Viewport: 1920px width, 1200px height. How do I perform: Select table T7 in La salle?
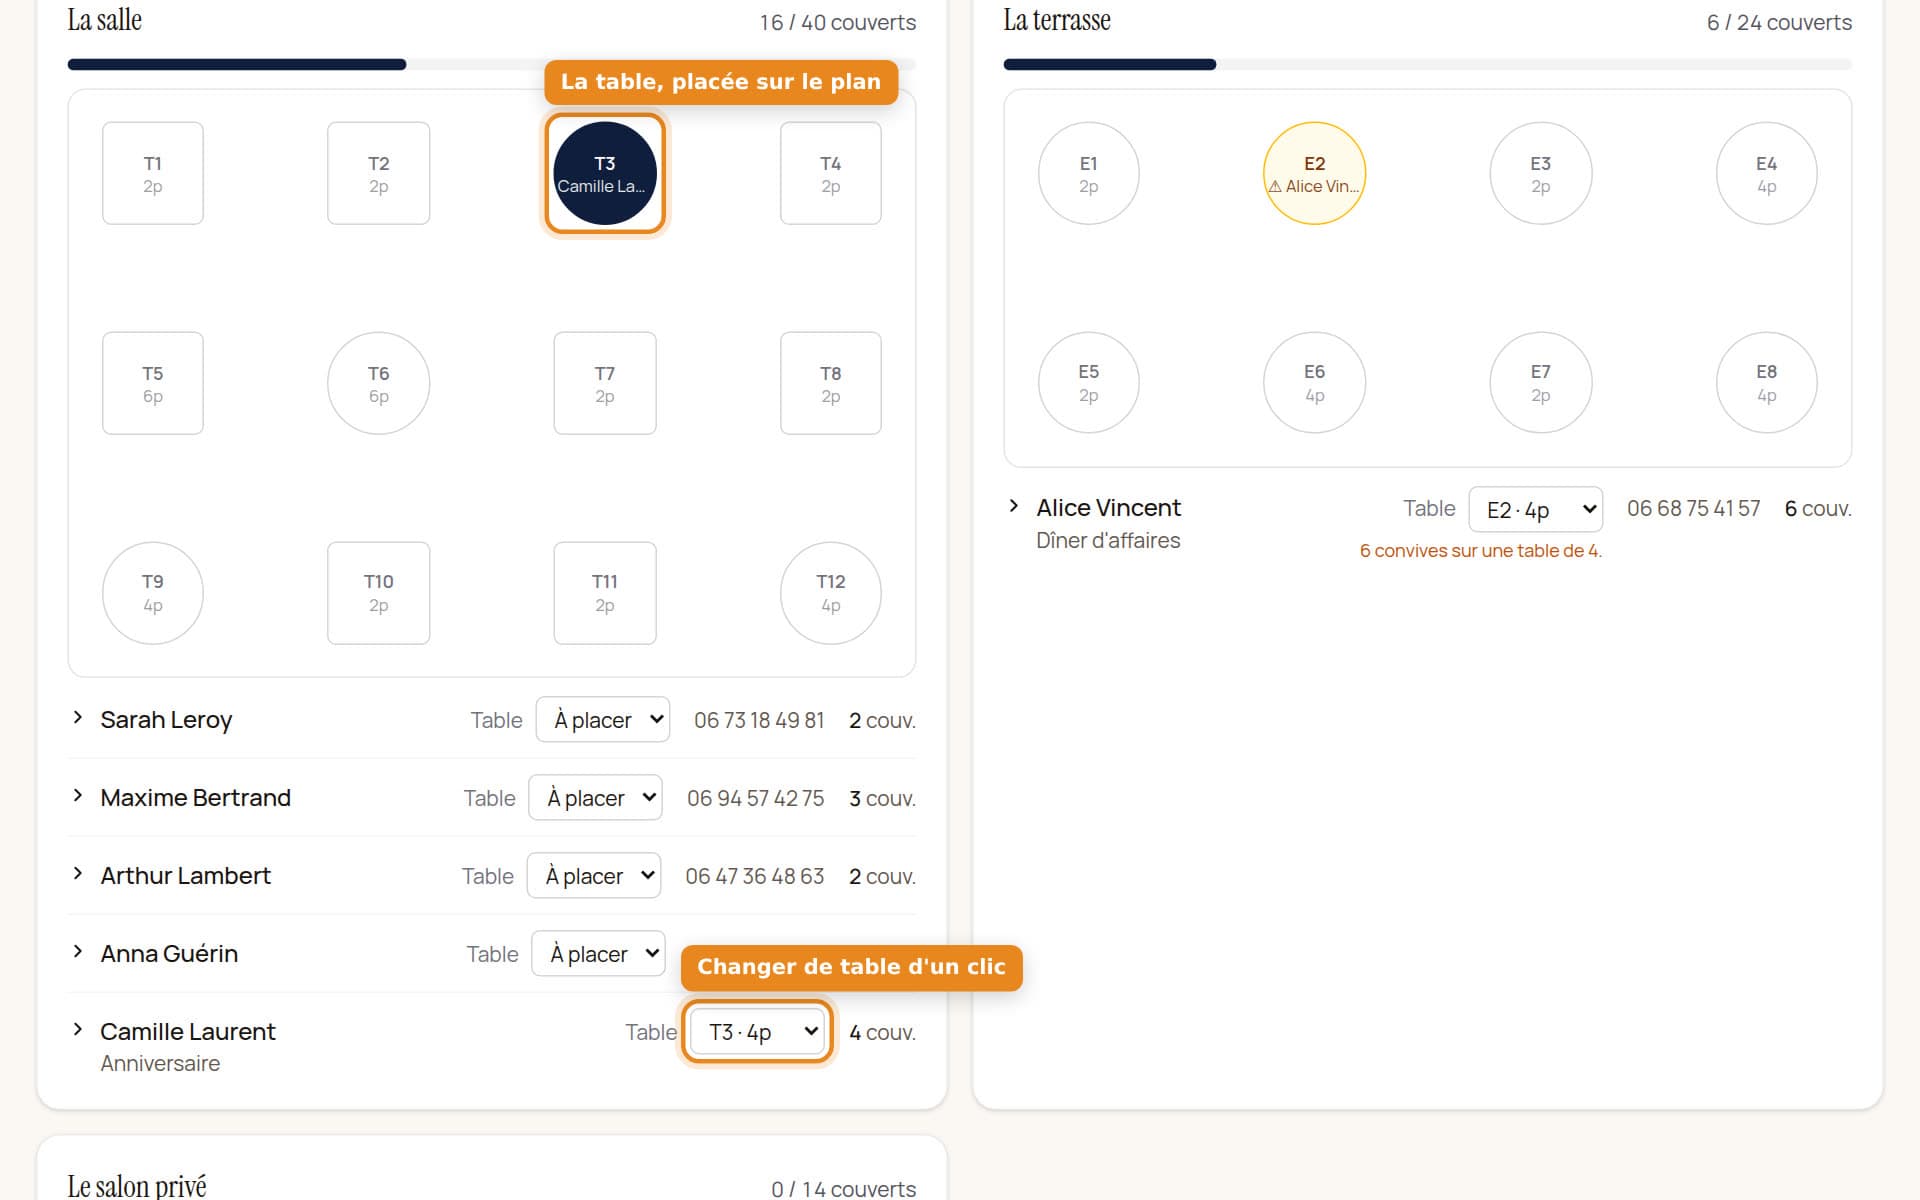pyautogui.click(x=605, y=383)
